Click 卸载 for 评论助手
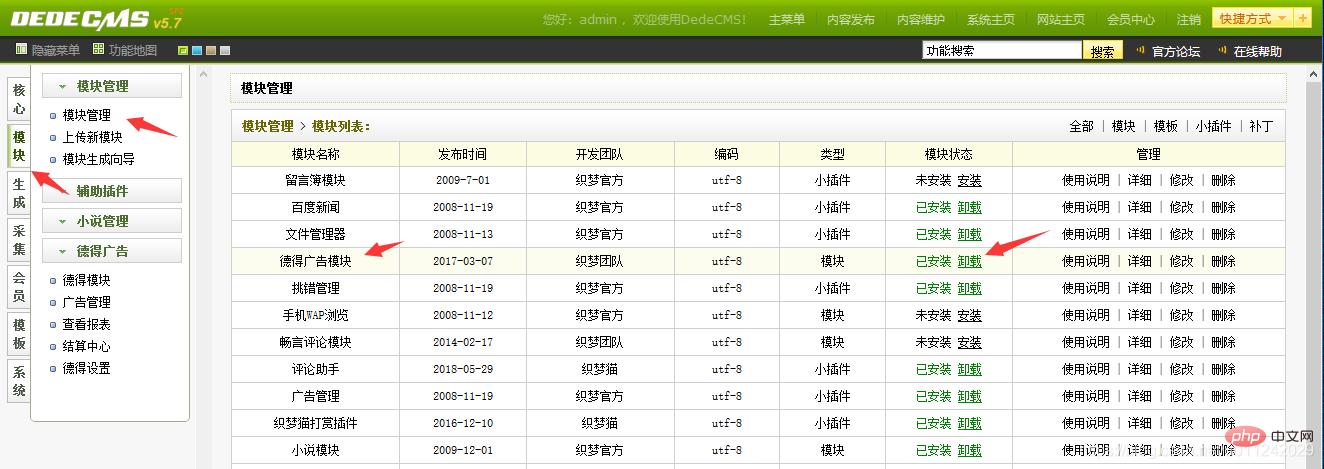 (x=970, y=369)
